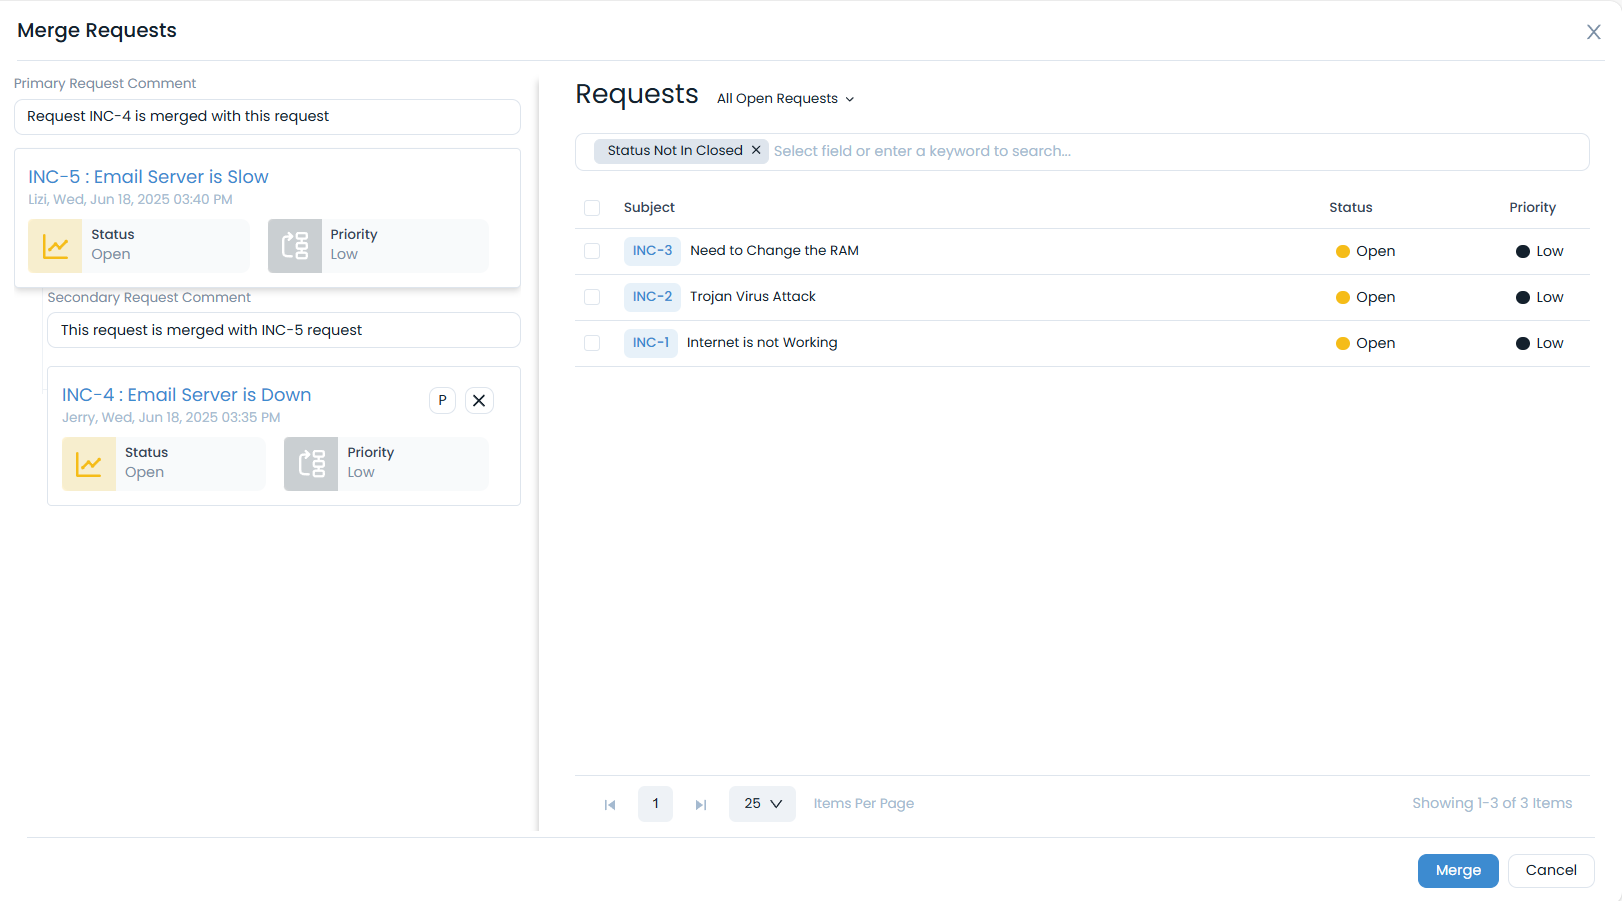Click the status chart icon for INC-4
The image size is (1622, 901).
[89, 464]
